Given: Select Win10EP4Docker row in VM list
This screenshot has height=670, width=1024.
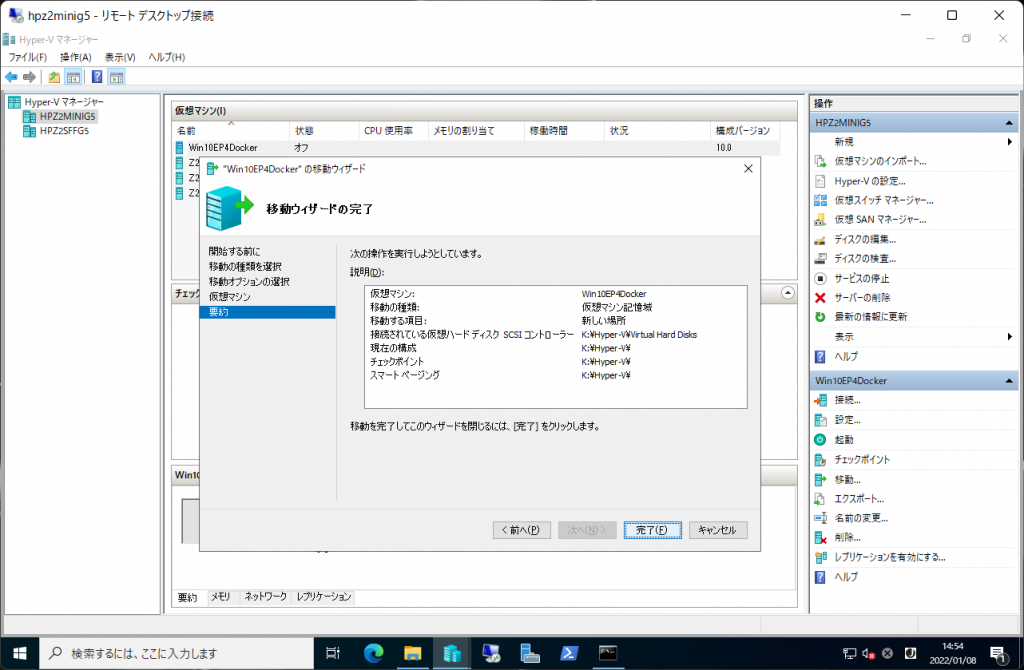Looking at the screenshot, I should (x=477, y=148).
